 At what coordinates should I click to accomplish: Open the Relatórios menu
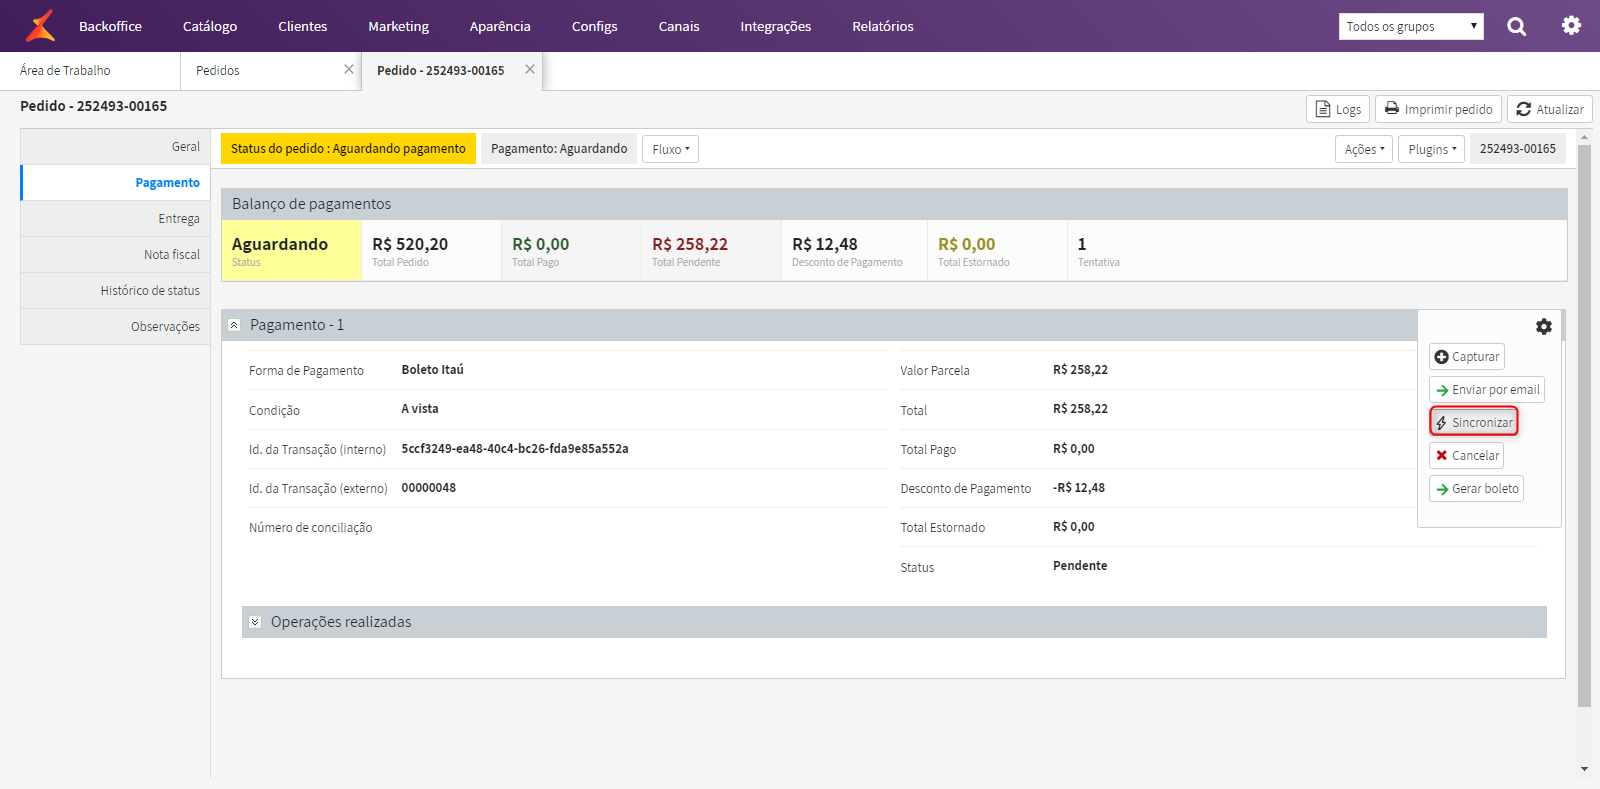point(883,26)
